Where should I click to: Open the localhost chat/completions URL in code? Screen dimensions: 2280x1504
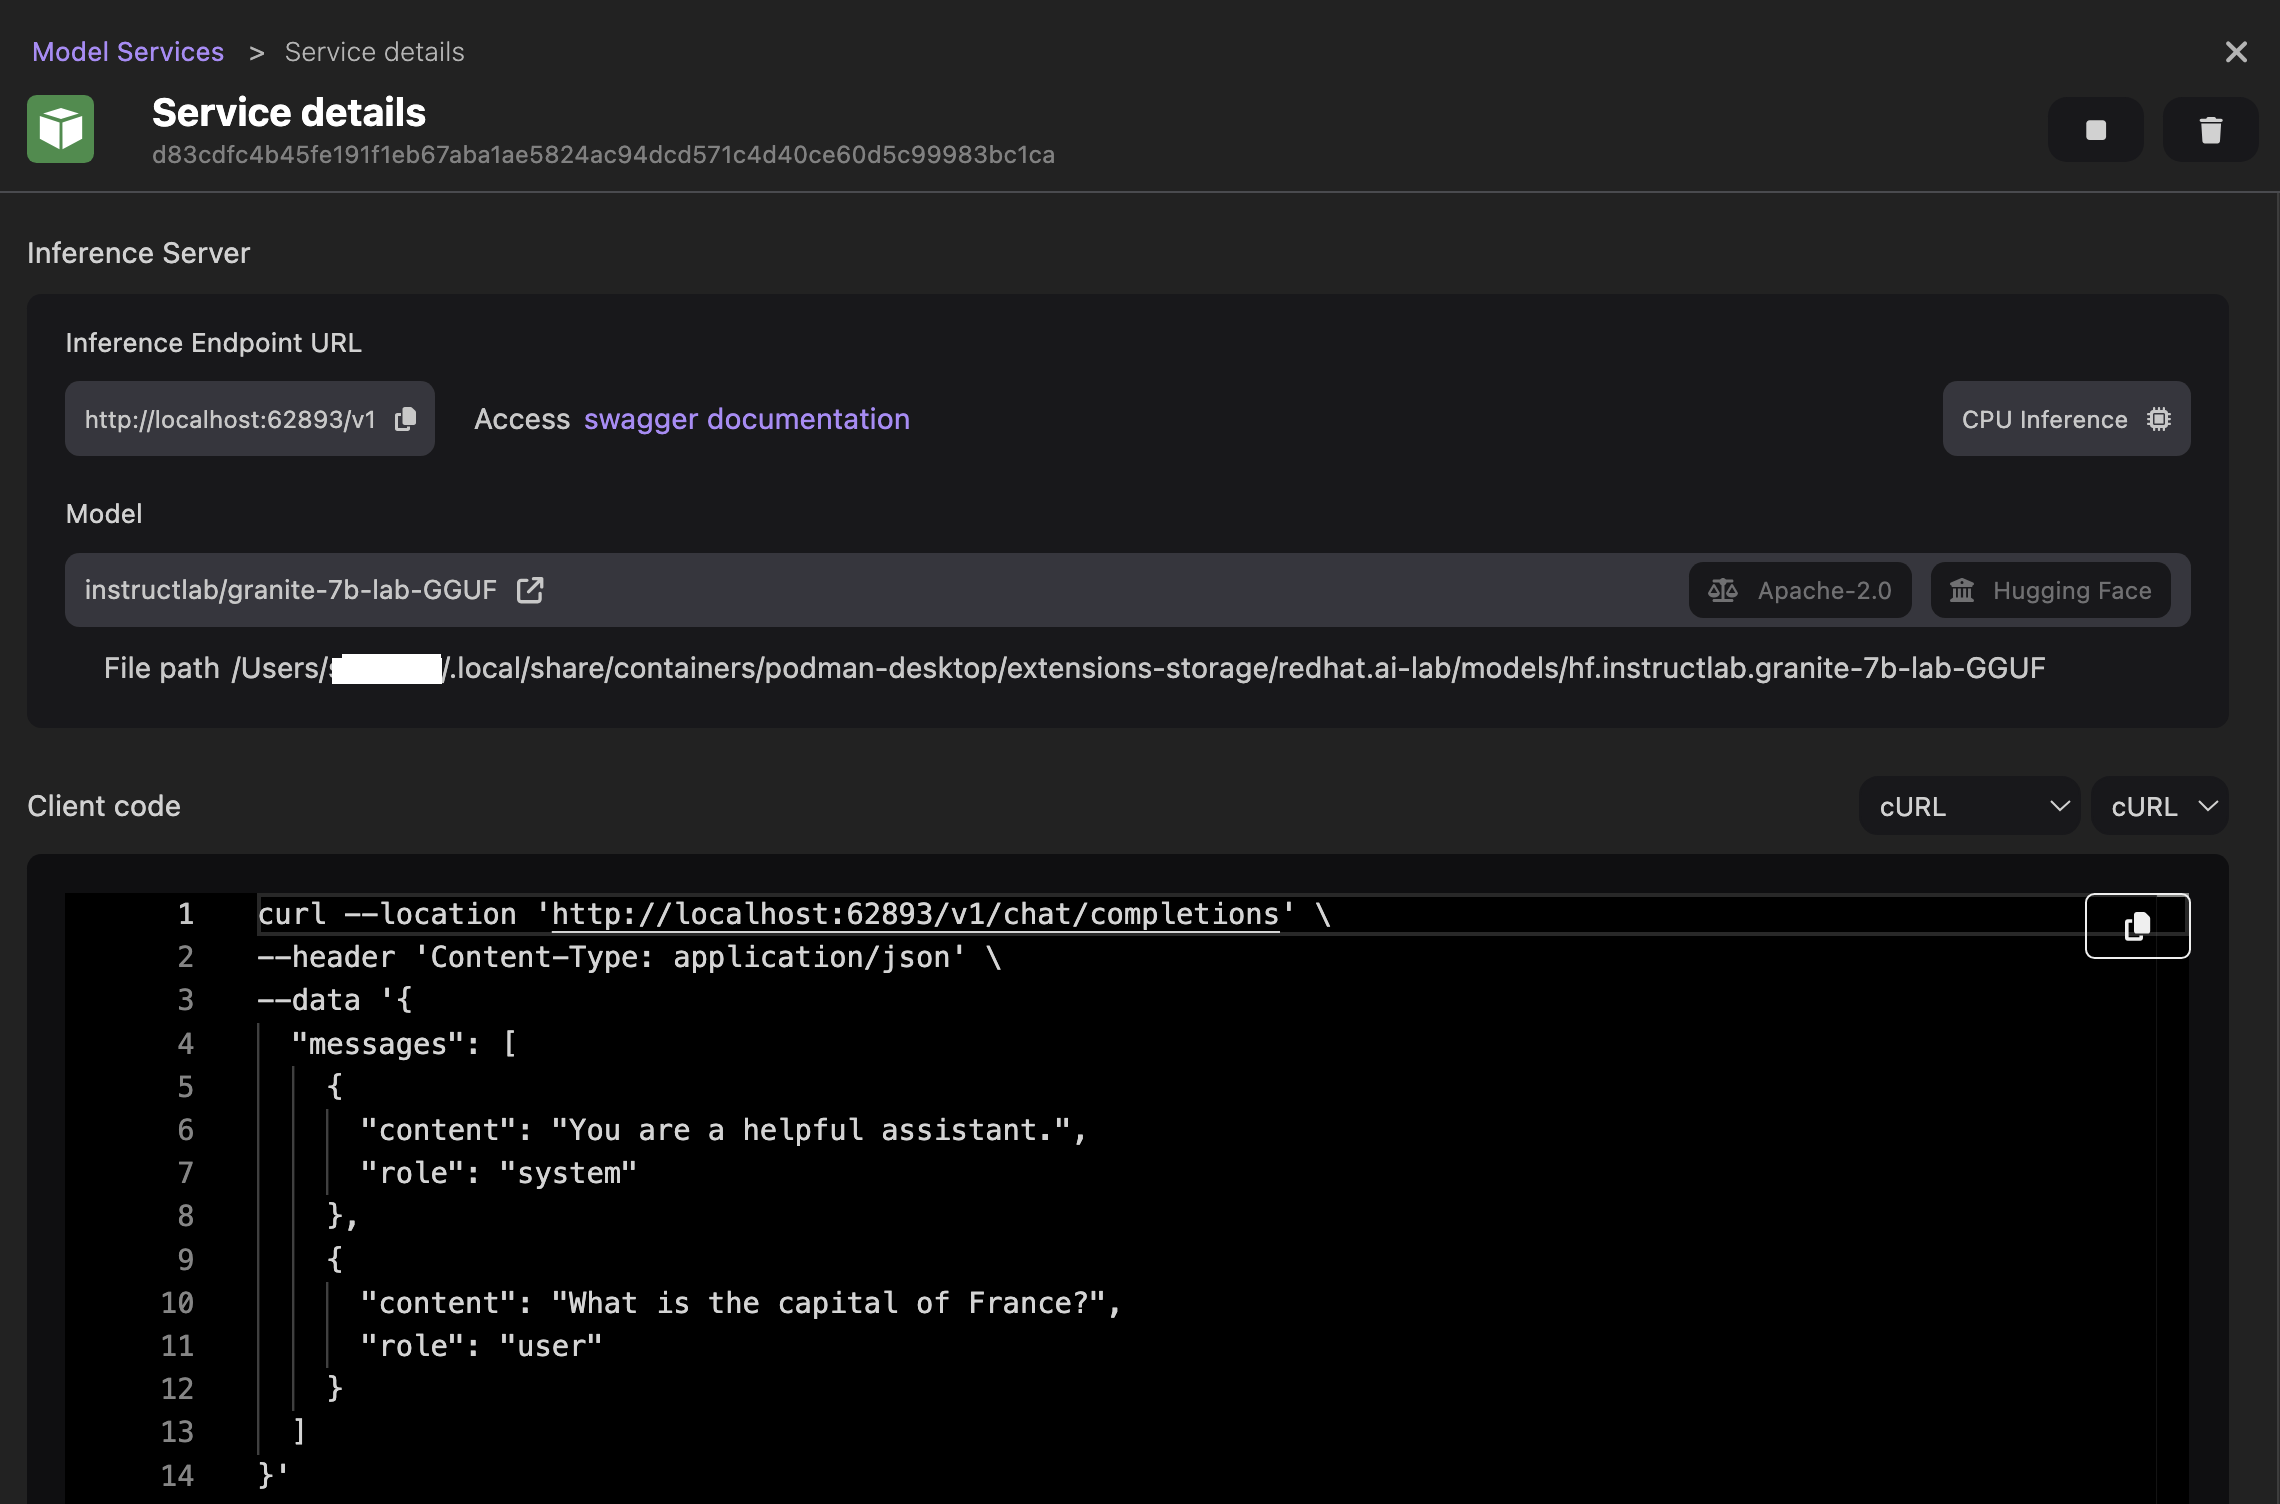(x=915, y=914)
